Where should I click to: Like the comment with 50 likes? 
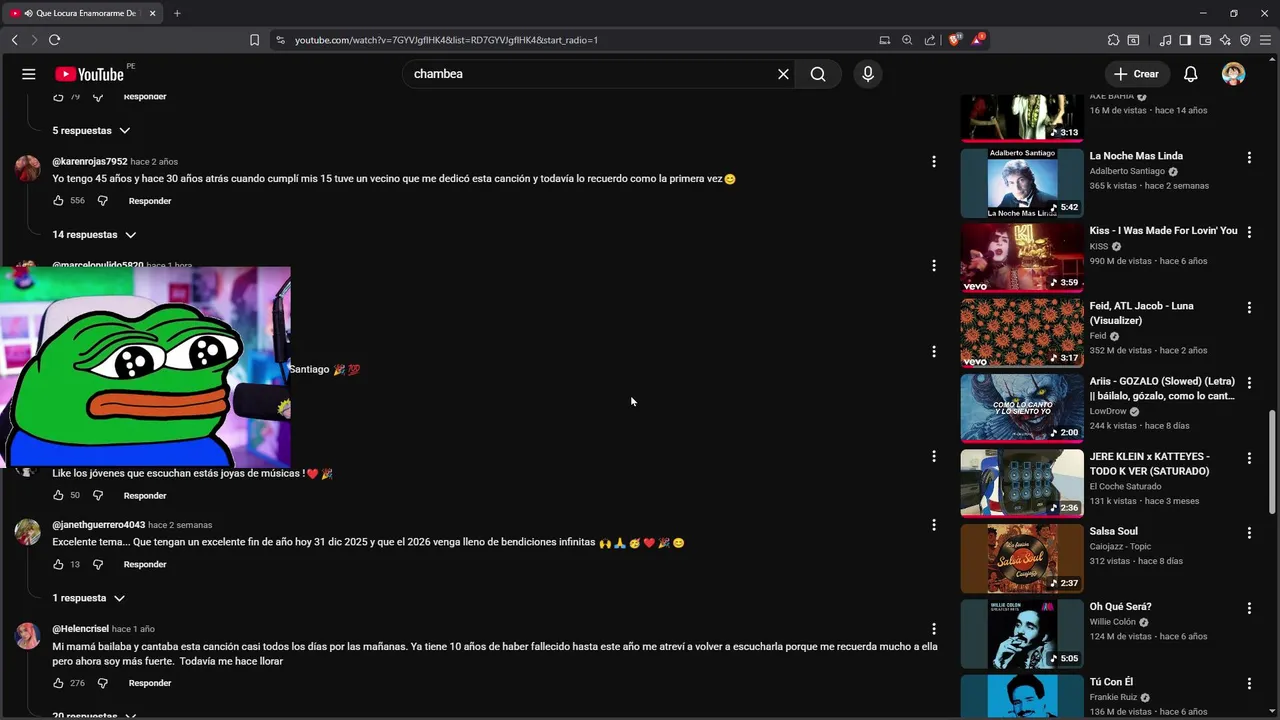(x=58, y=495)
